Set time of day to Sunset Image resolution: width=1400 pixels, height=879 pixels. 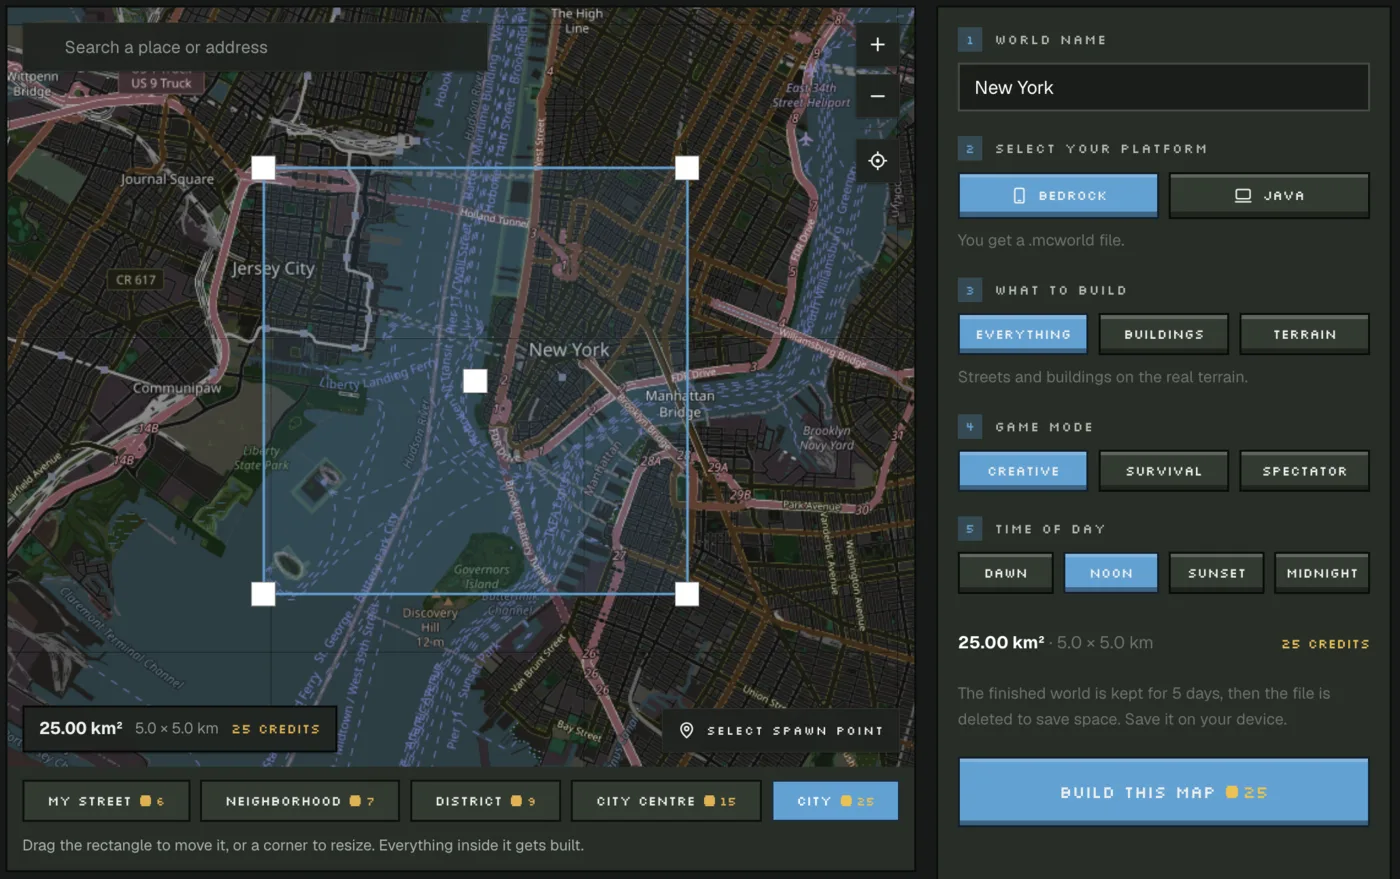1216,573
